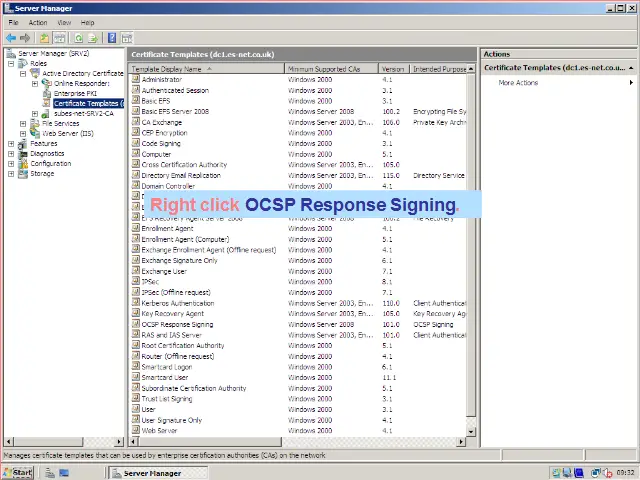
Task: Click the quick launch desktop icon in taskbar
Action: [64, 473]
